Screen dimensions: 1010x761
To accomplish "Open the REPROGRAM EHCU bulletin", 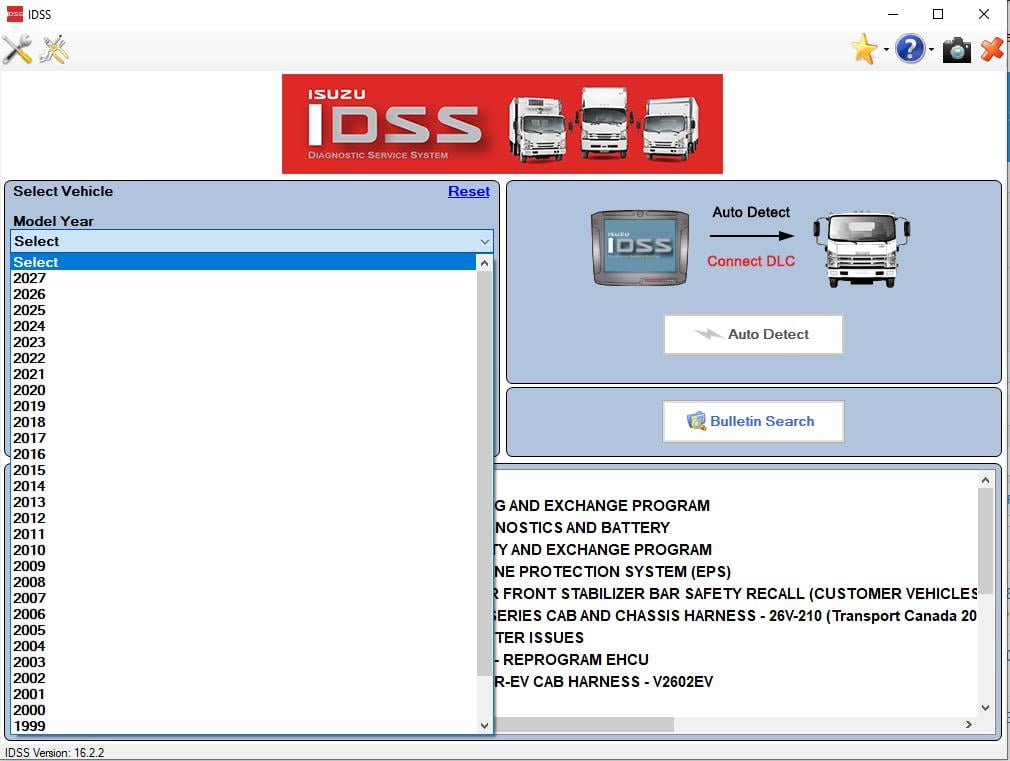I will coord(572,660).
